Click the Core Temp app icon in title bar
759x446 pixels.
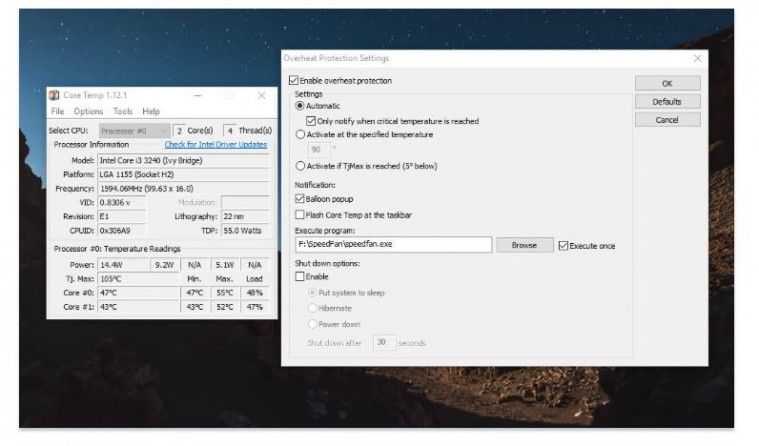(54, 95)
